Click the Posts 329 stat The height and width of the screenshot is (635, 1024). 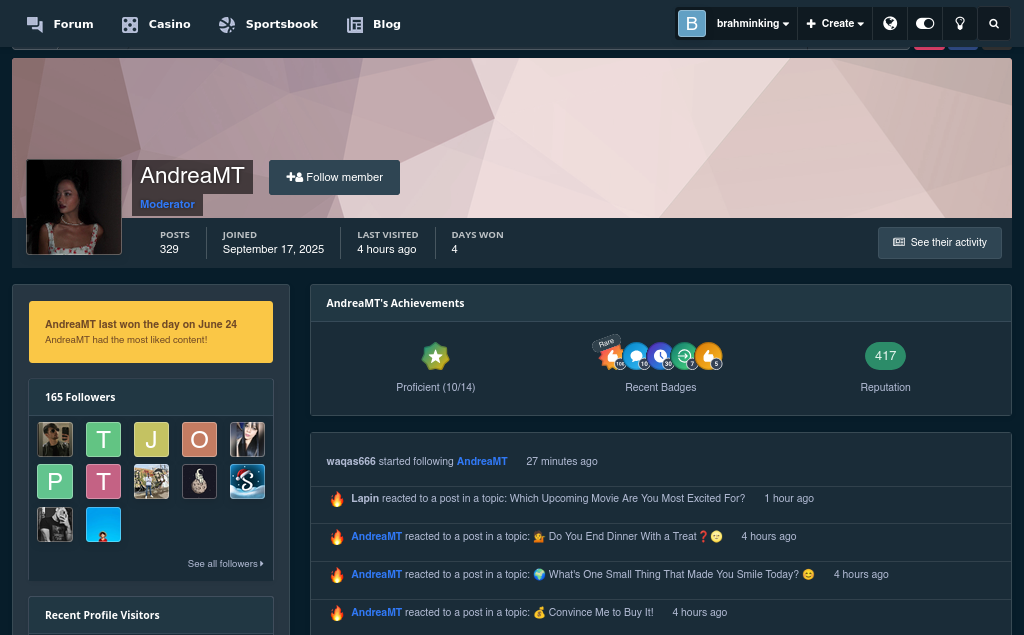tap(174, 242)
